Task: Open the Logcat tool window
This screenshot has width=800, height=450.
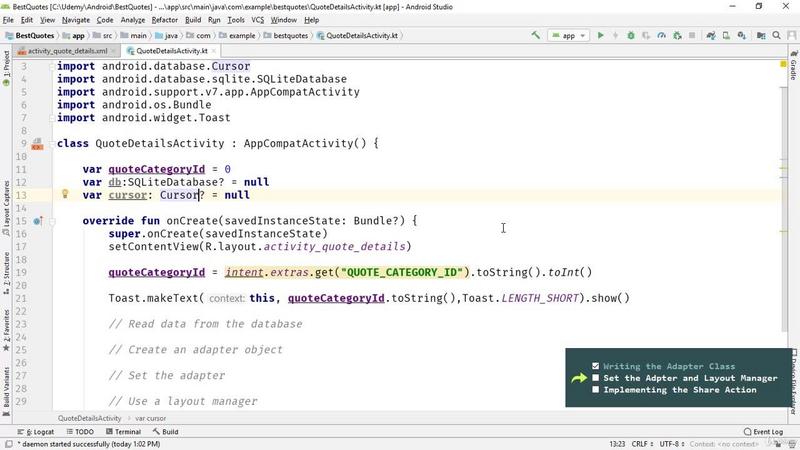Action: click(x=36, y=432)
